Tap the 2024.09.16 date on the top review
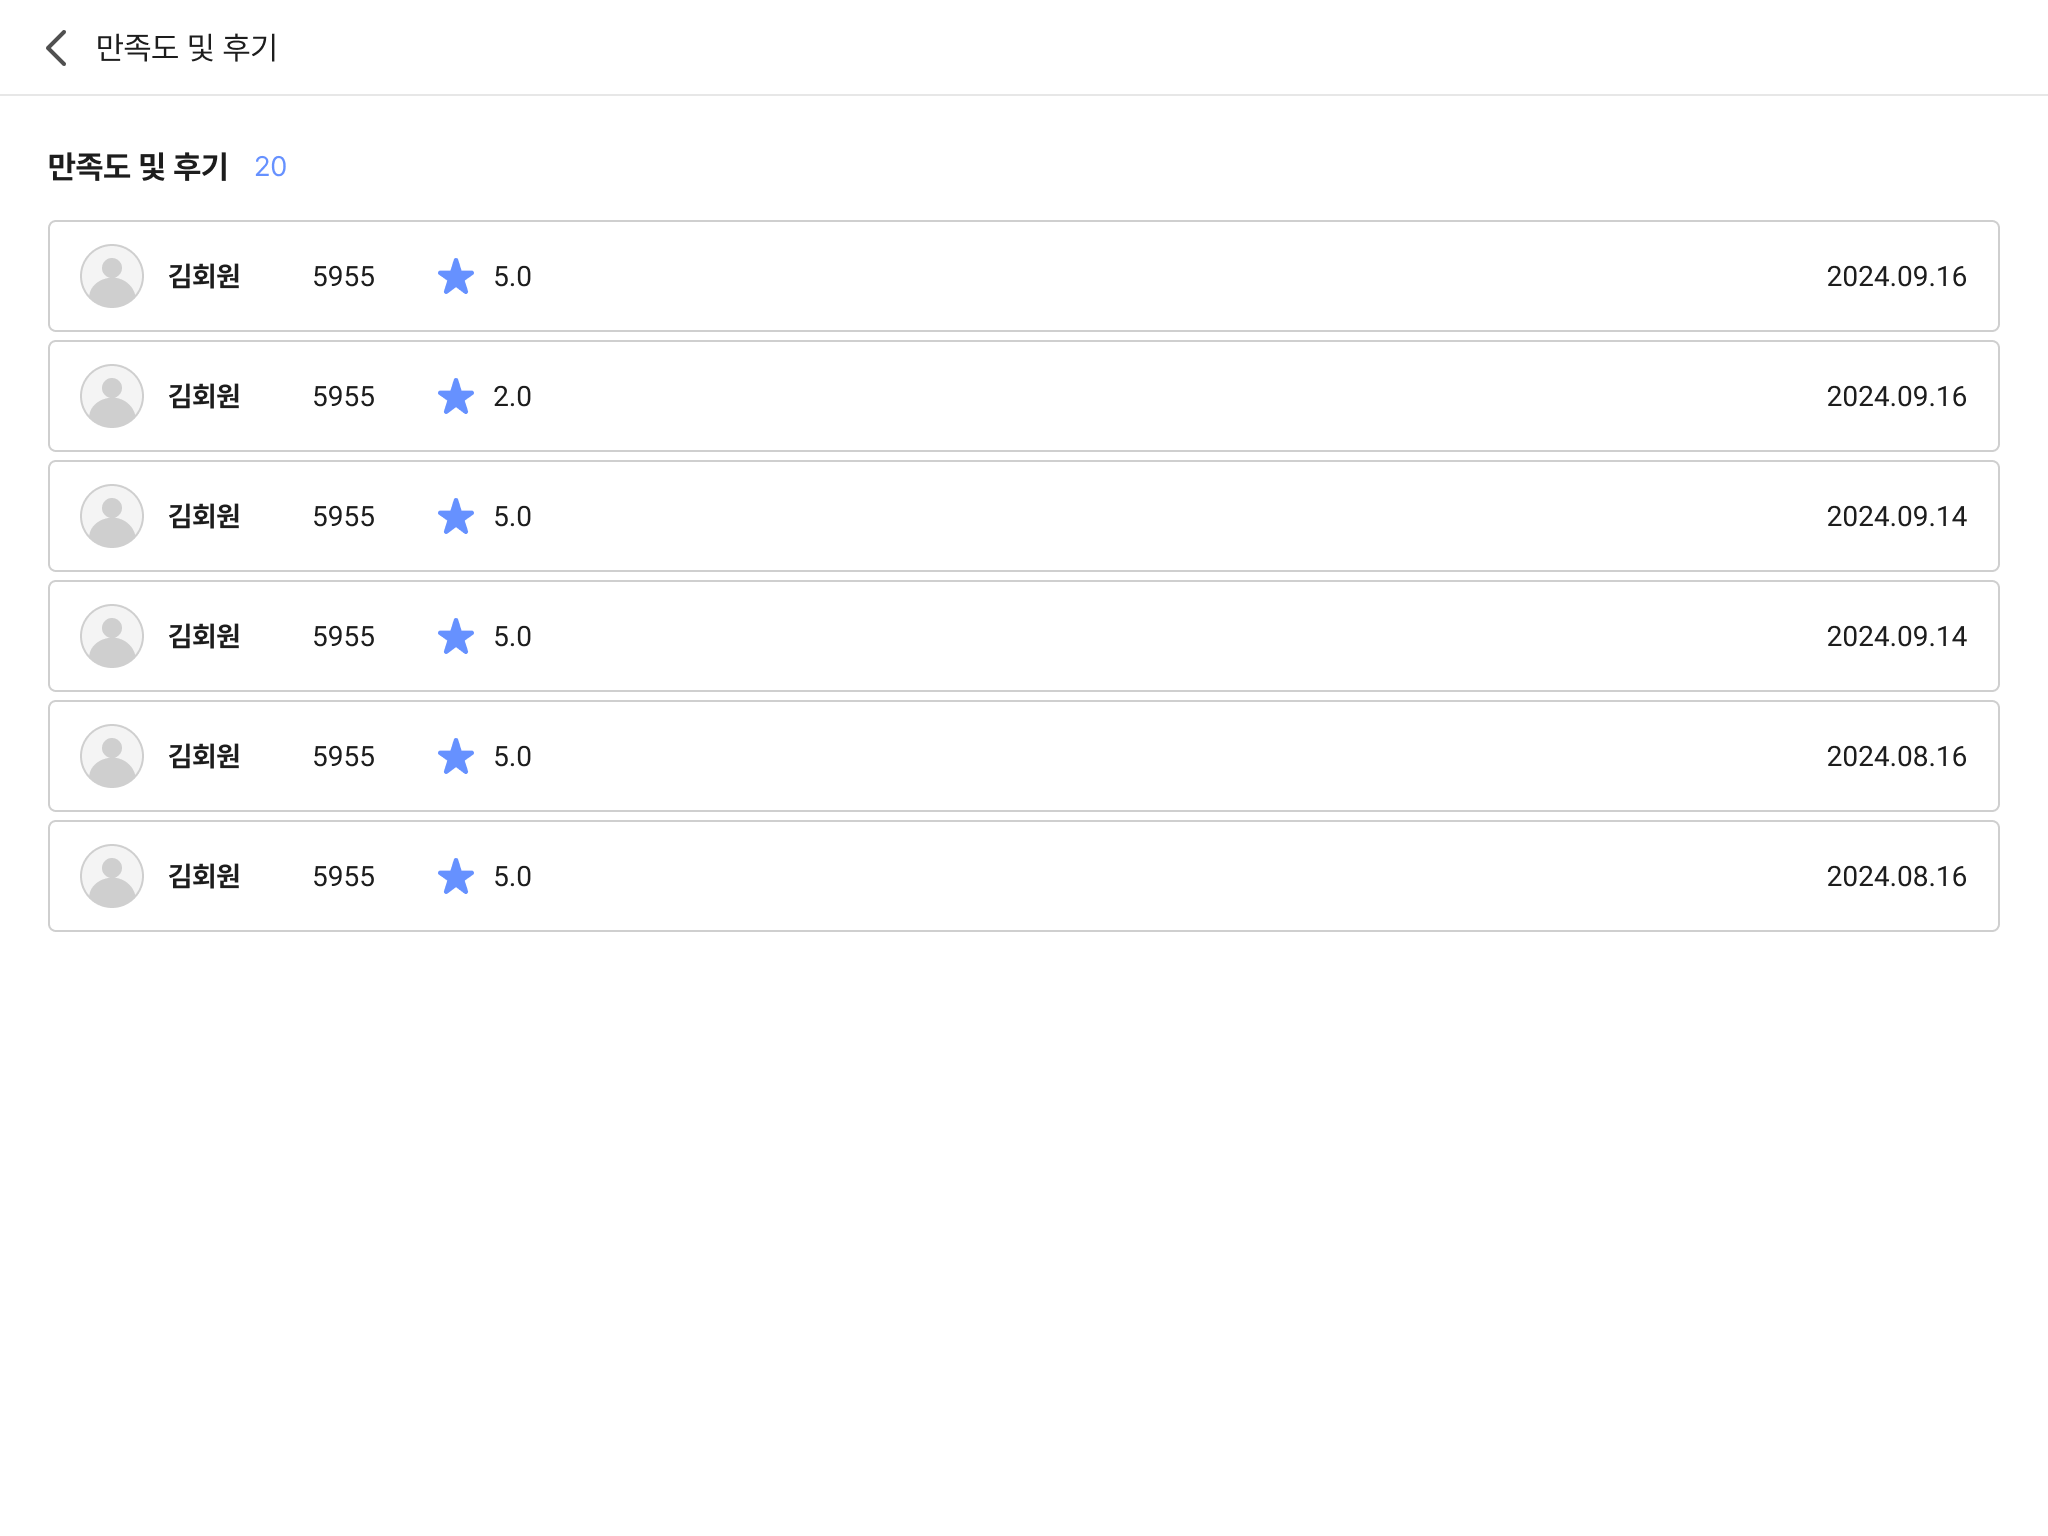 (x=1896, y=276)
